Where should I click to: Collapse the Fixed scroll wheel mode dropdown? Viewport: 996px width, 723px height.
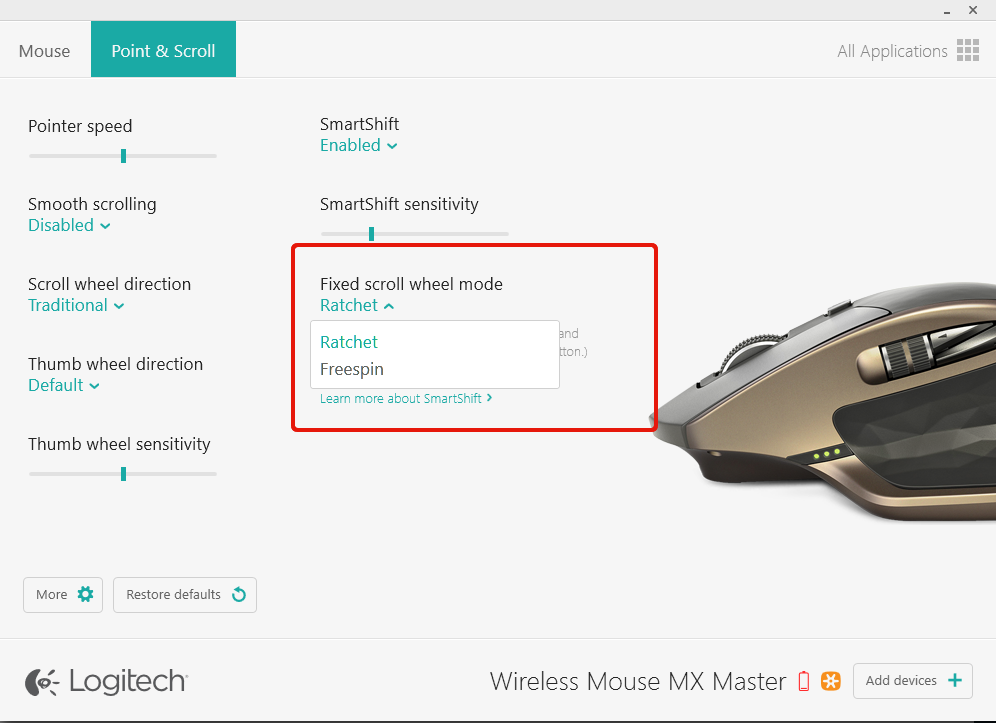pyautogui.click(x=357, y=306)
